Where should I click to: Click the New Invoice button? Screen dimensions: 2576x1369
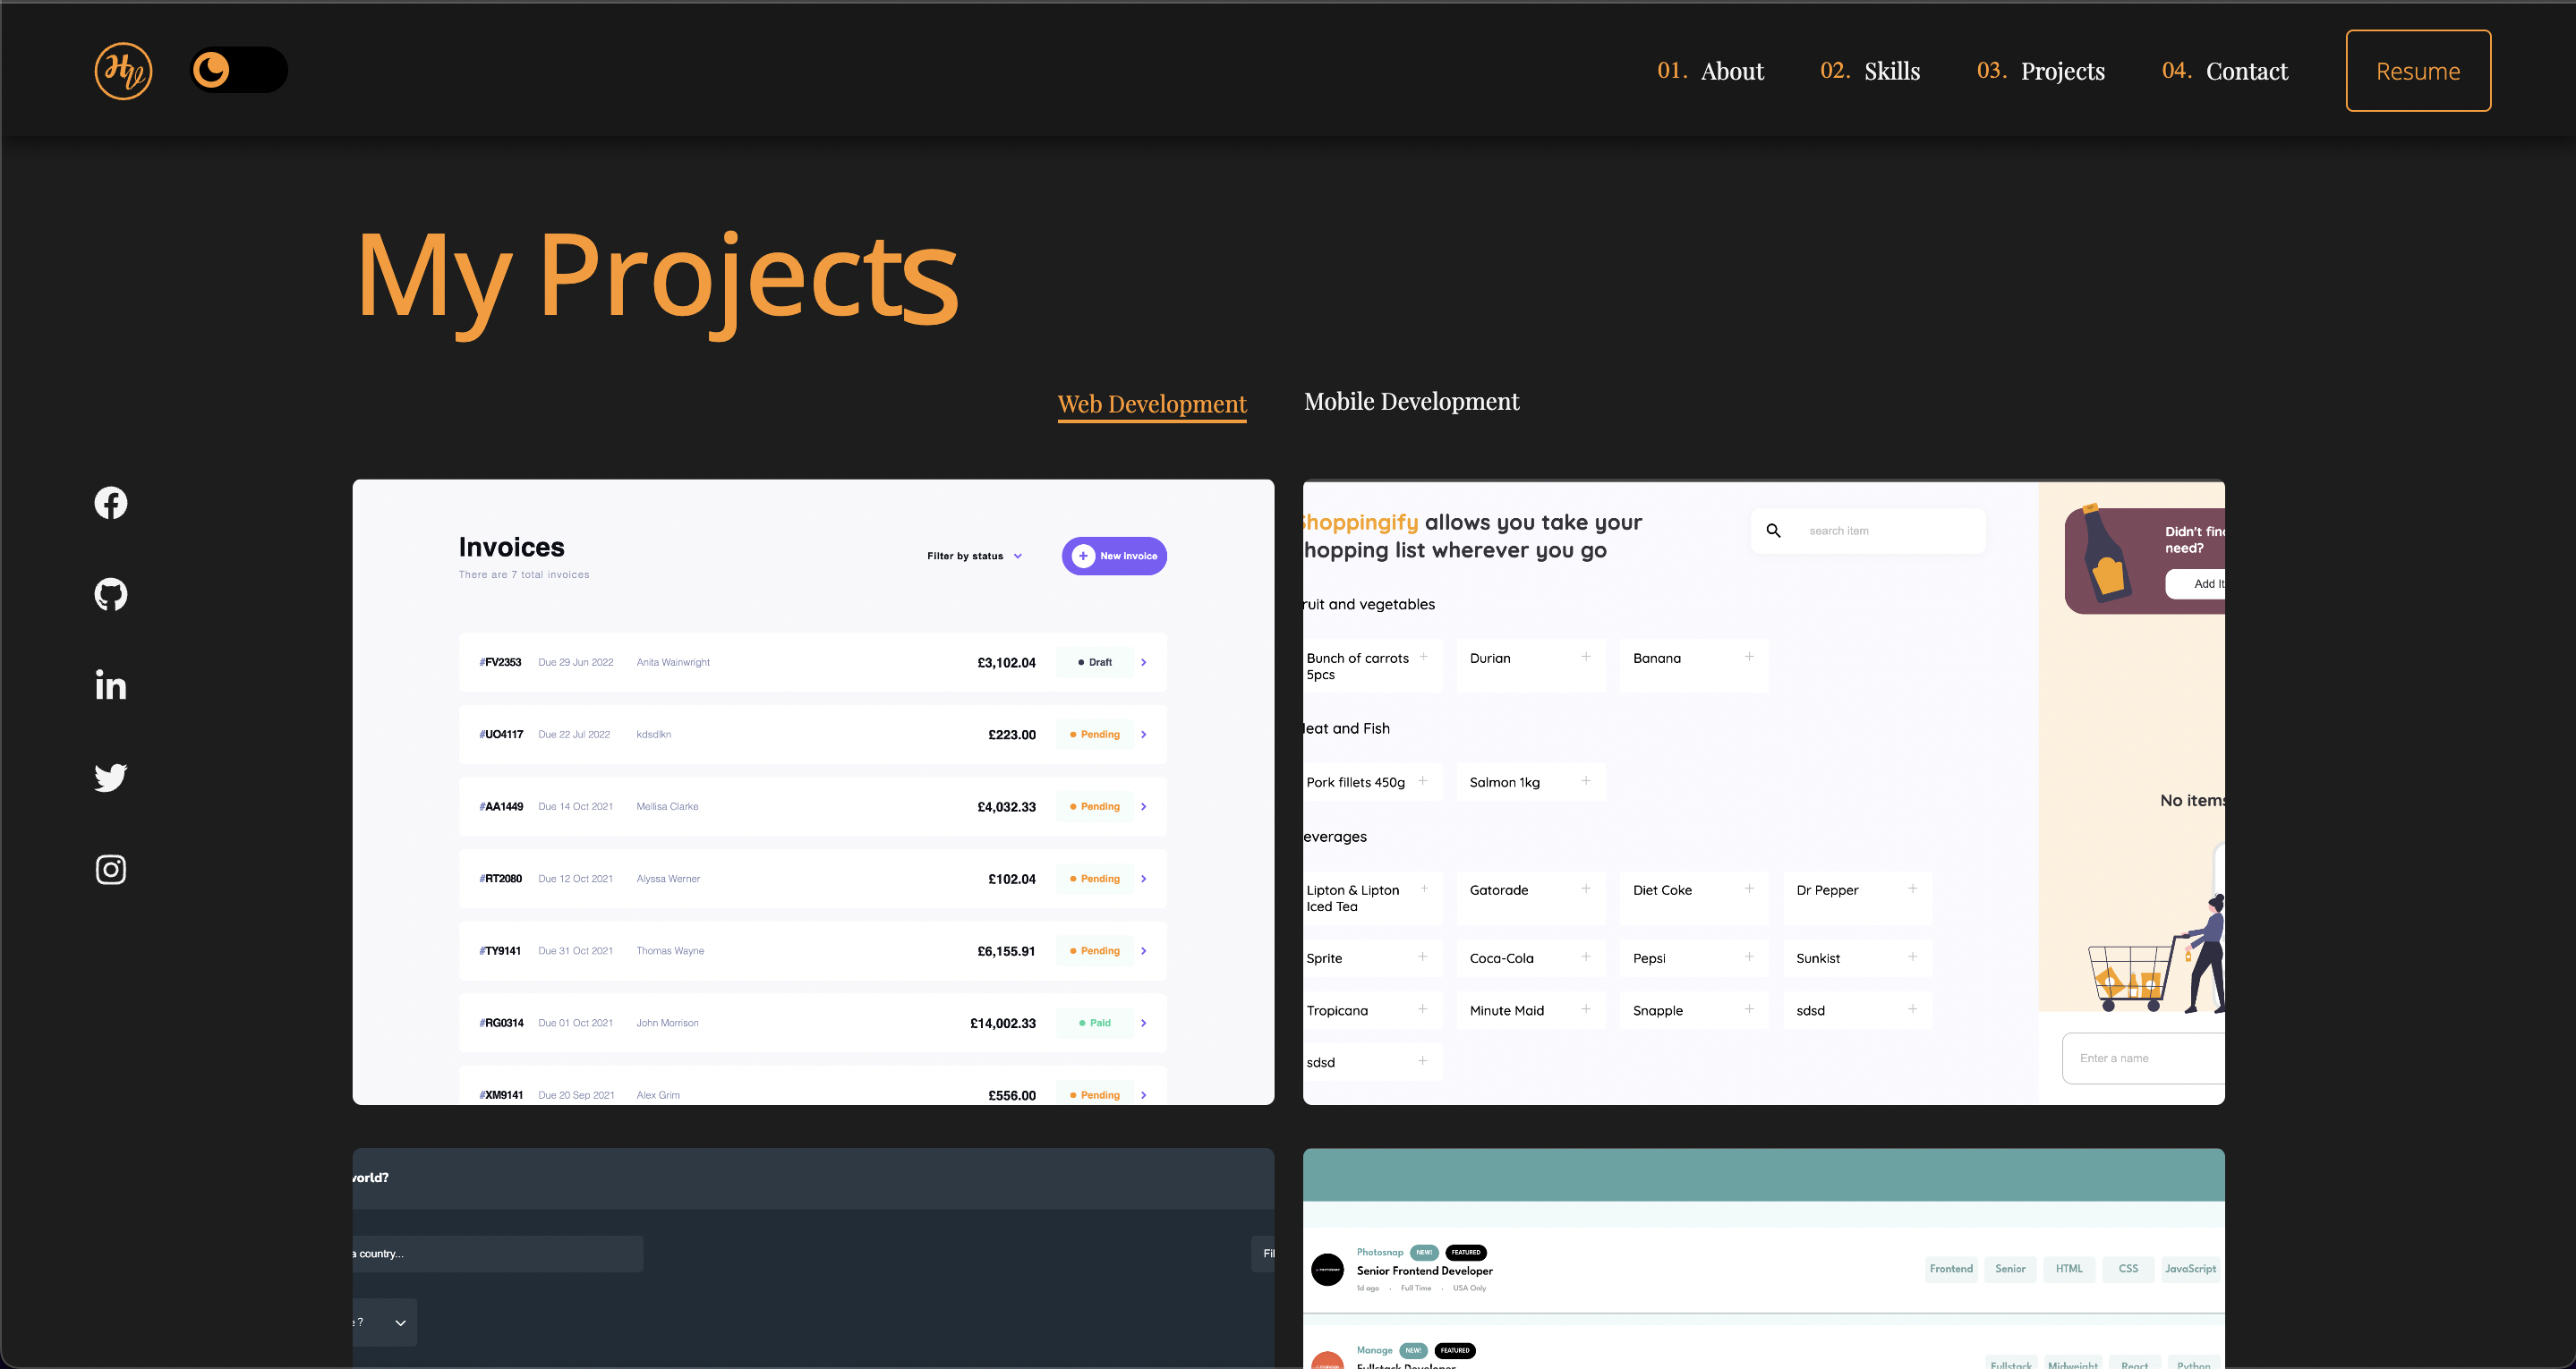(x=1114, y=556)
